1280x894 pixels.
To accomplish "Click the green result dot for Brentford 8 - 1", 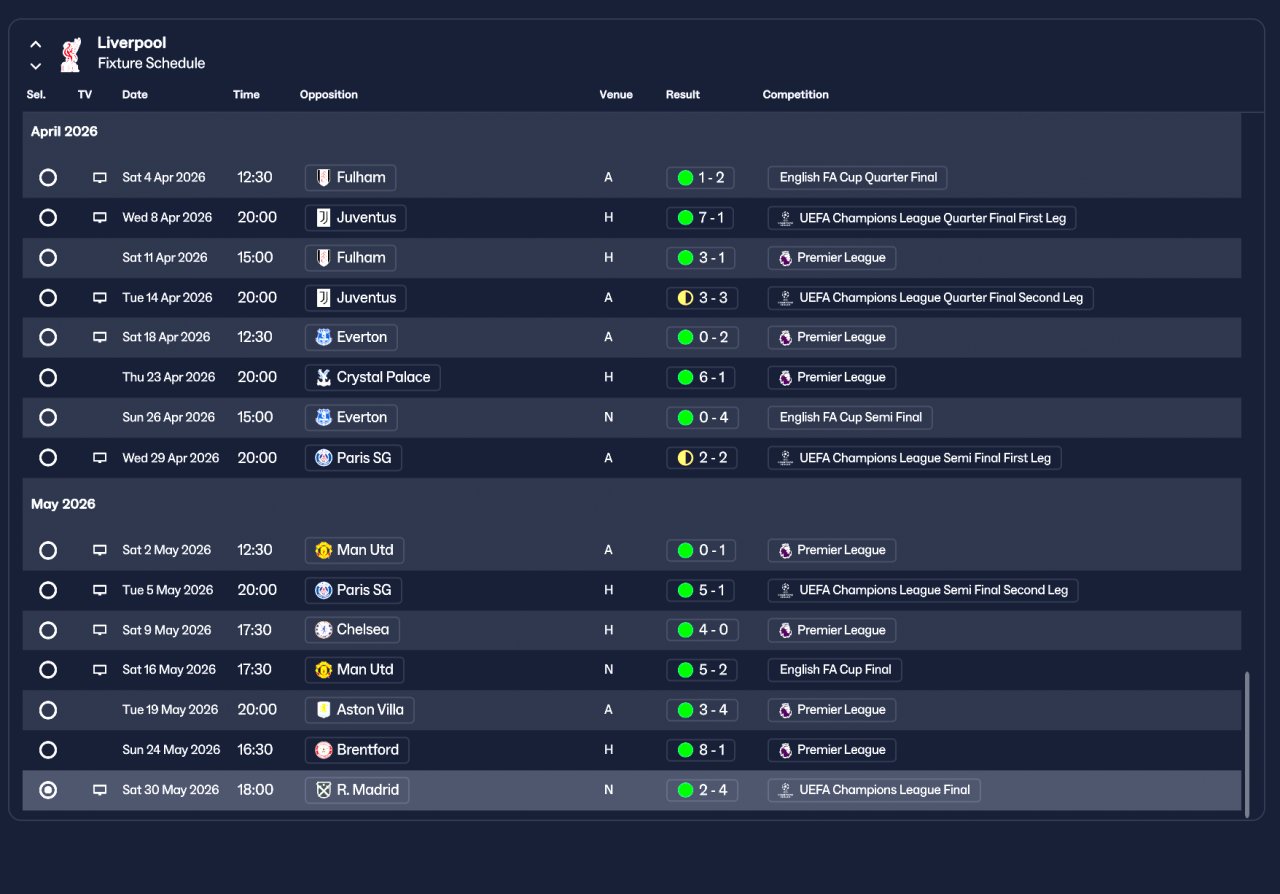I will click(x=685, y=750).
